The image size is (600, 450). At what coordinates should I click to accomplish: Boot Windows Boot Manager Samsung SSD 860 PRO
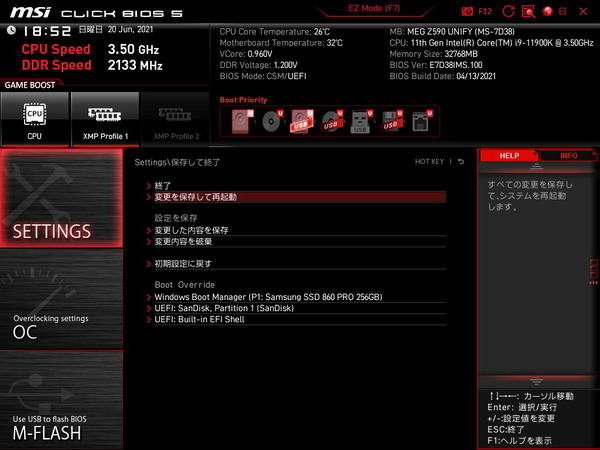coord(296,297)
